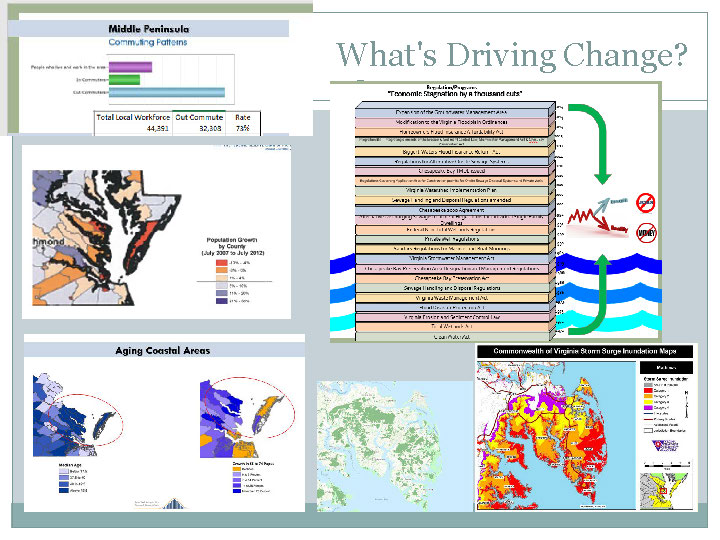Select the Chesapeake 2000 Agreement layer
Viewport: 720px width, 540px height.
pyautogui.click(x=454, y=211)
